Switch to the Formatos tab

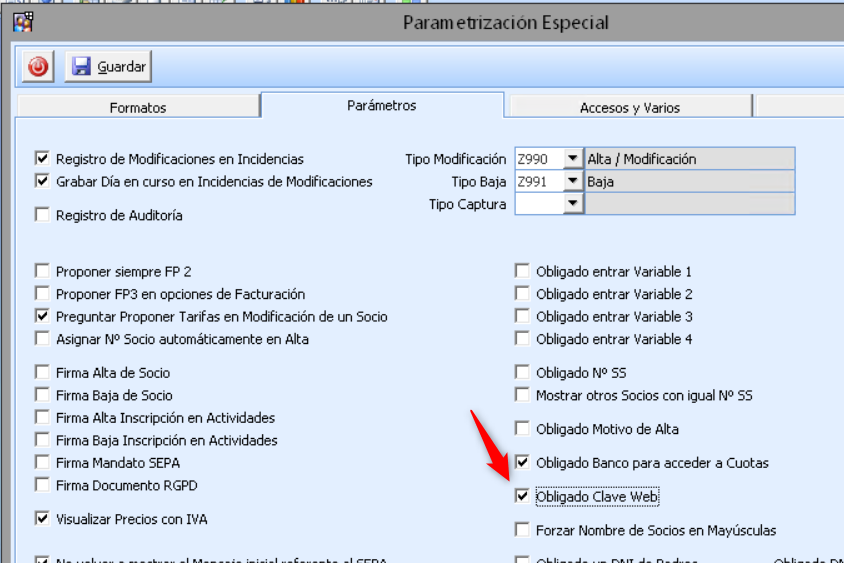(138, 107)
